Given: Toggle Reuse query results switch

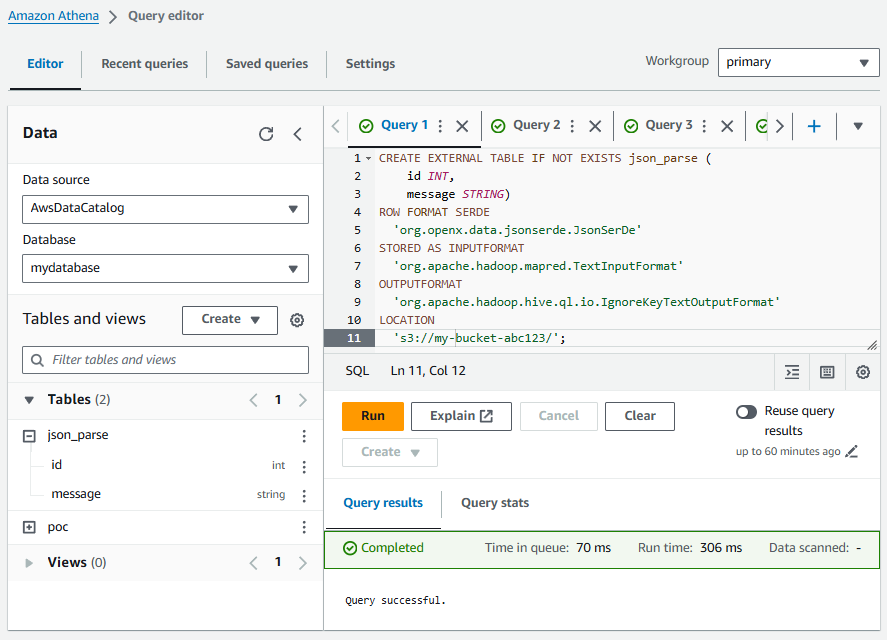Looking at the screenshot, I should coord(746,411).
